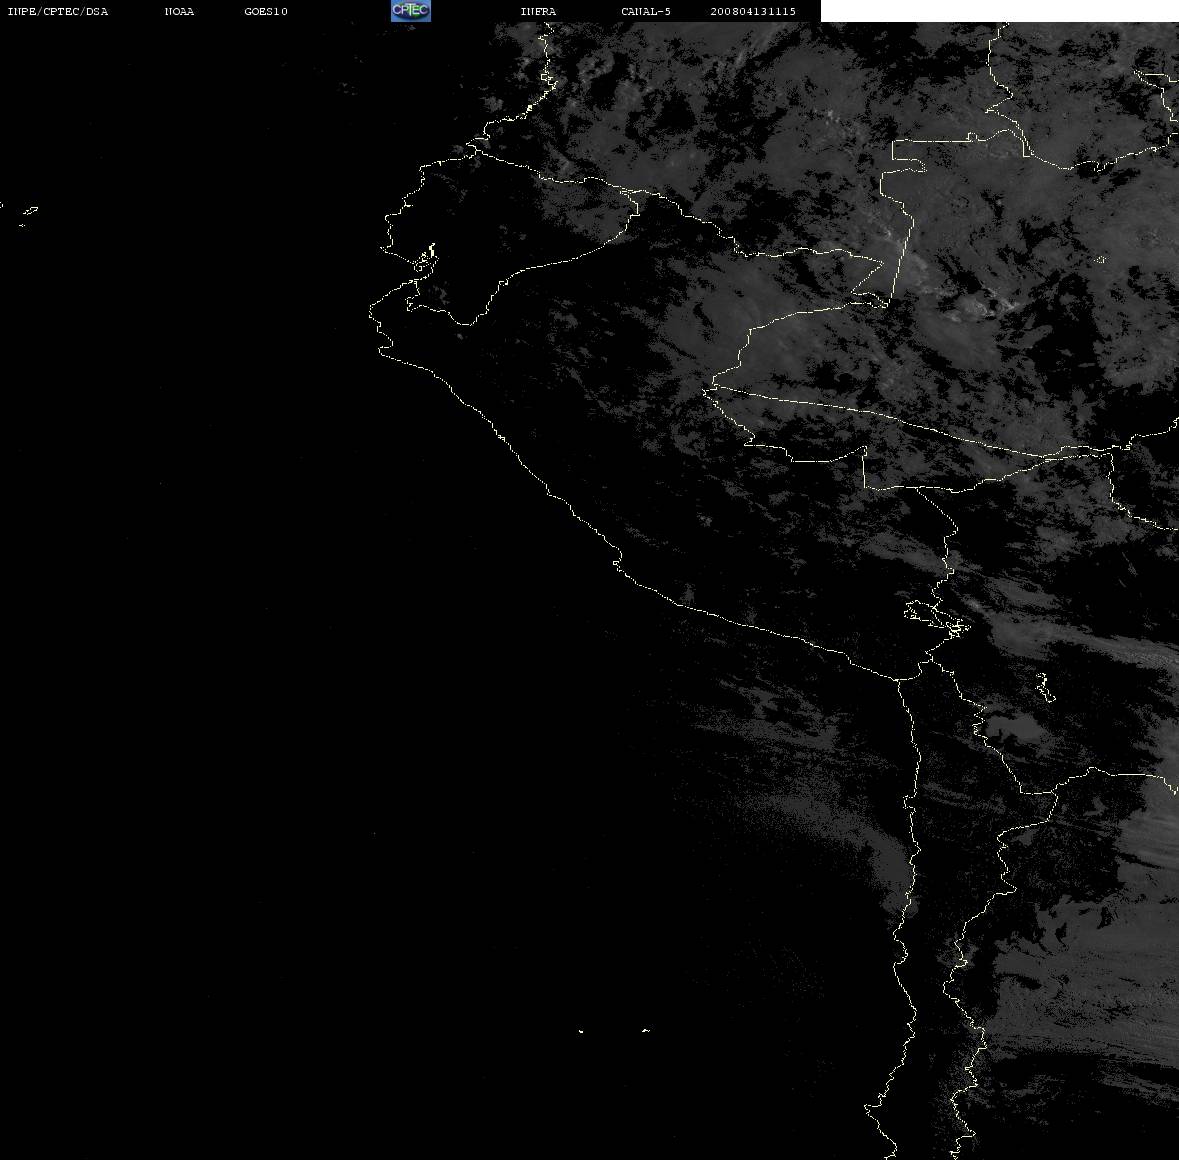Click the right small white island dot offshore of Chile

[x=646, y=1031]
